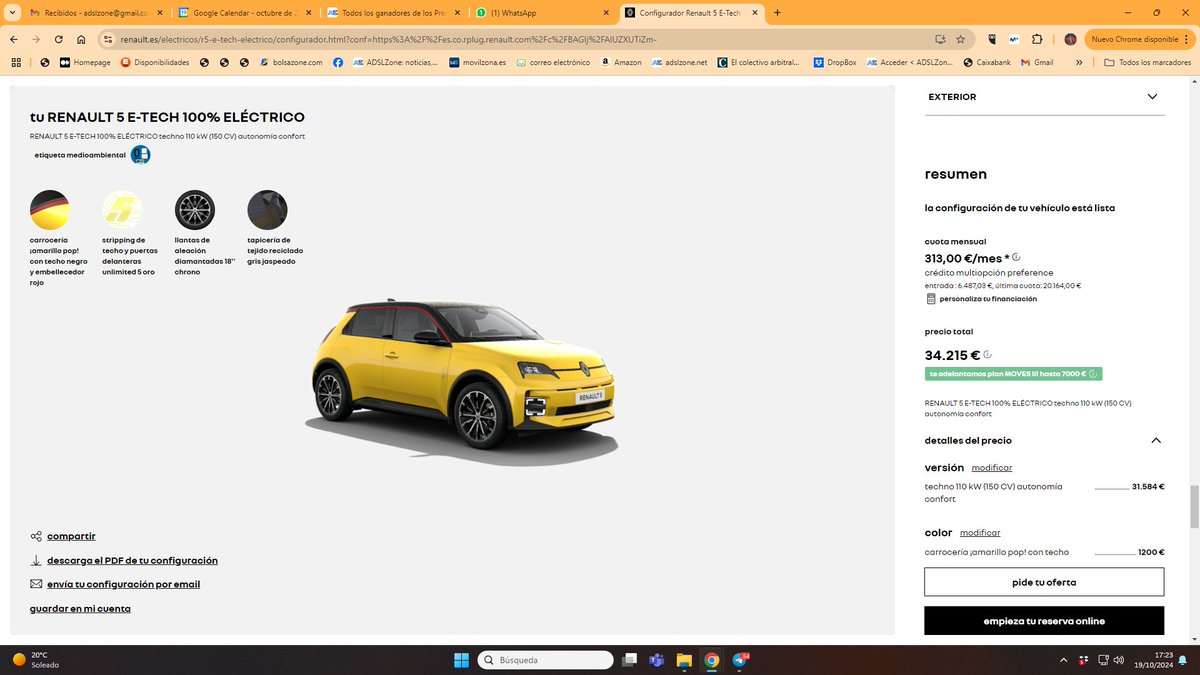Open Telegram from the taskbar
Screen dimensions: 1200x675
tap(740, 660)
